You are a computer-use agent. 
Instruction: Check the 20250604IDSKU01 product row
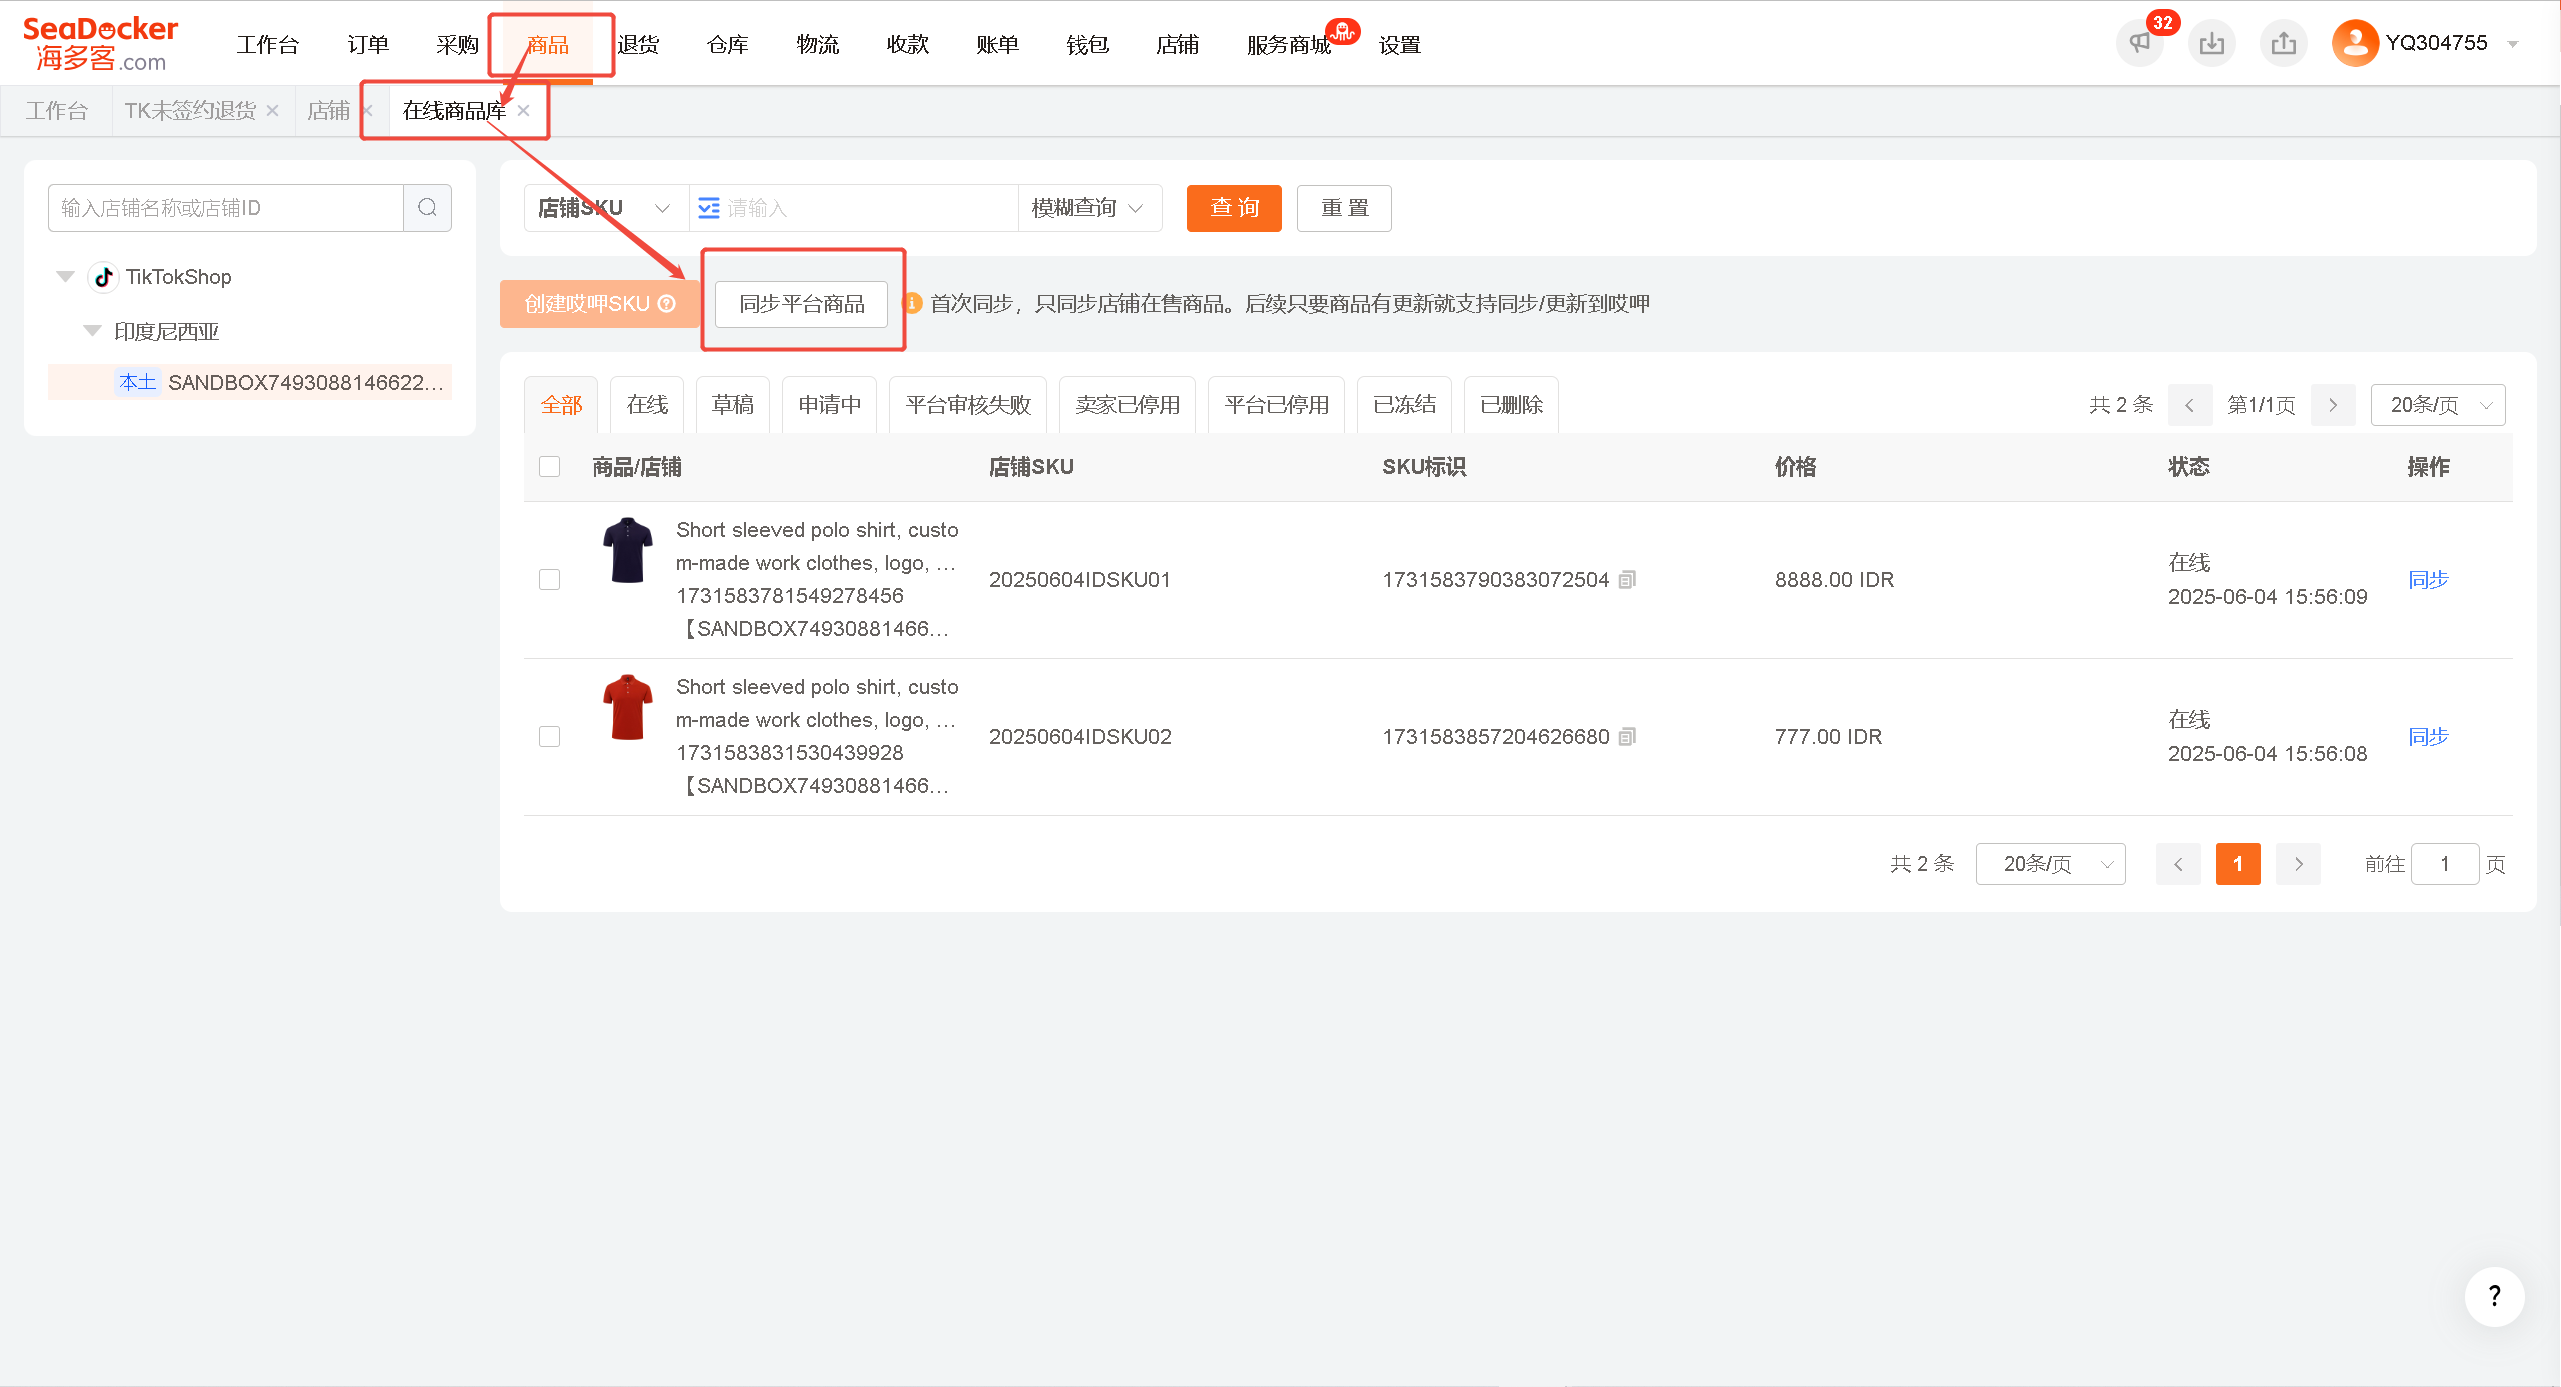click(549, 580)
